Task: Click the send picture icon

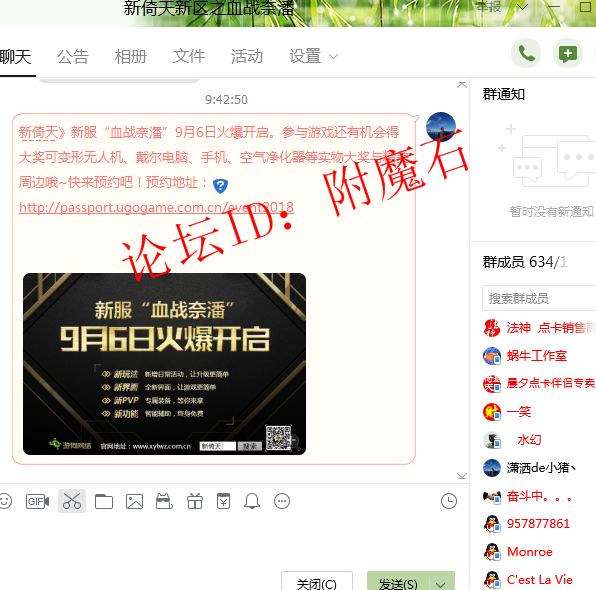Action: (x=134, y=501)
